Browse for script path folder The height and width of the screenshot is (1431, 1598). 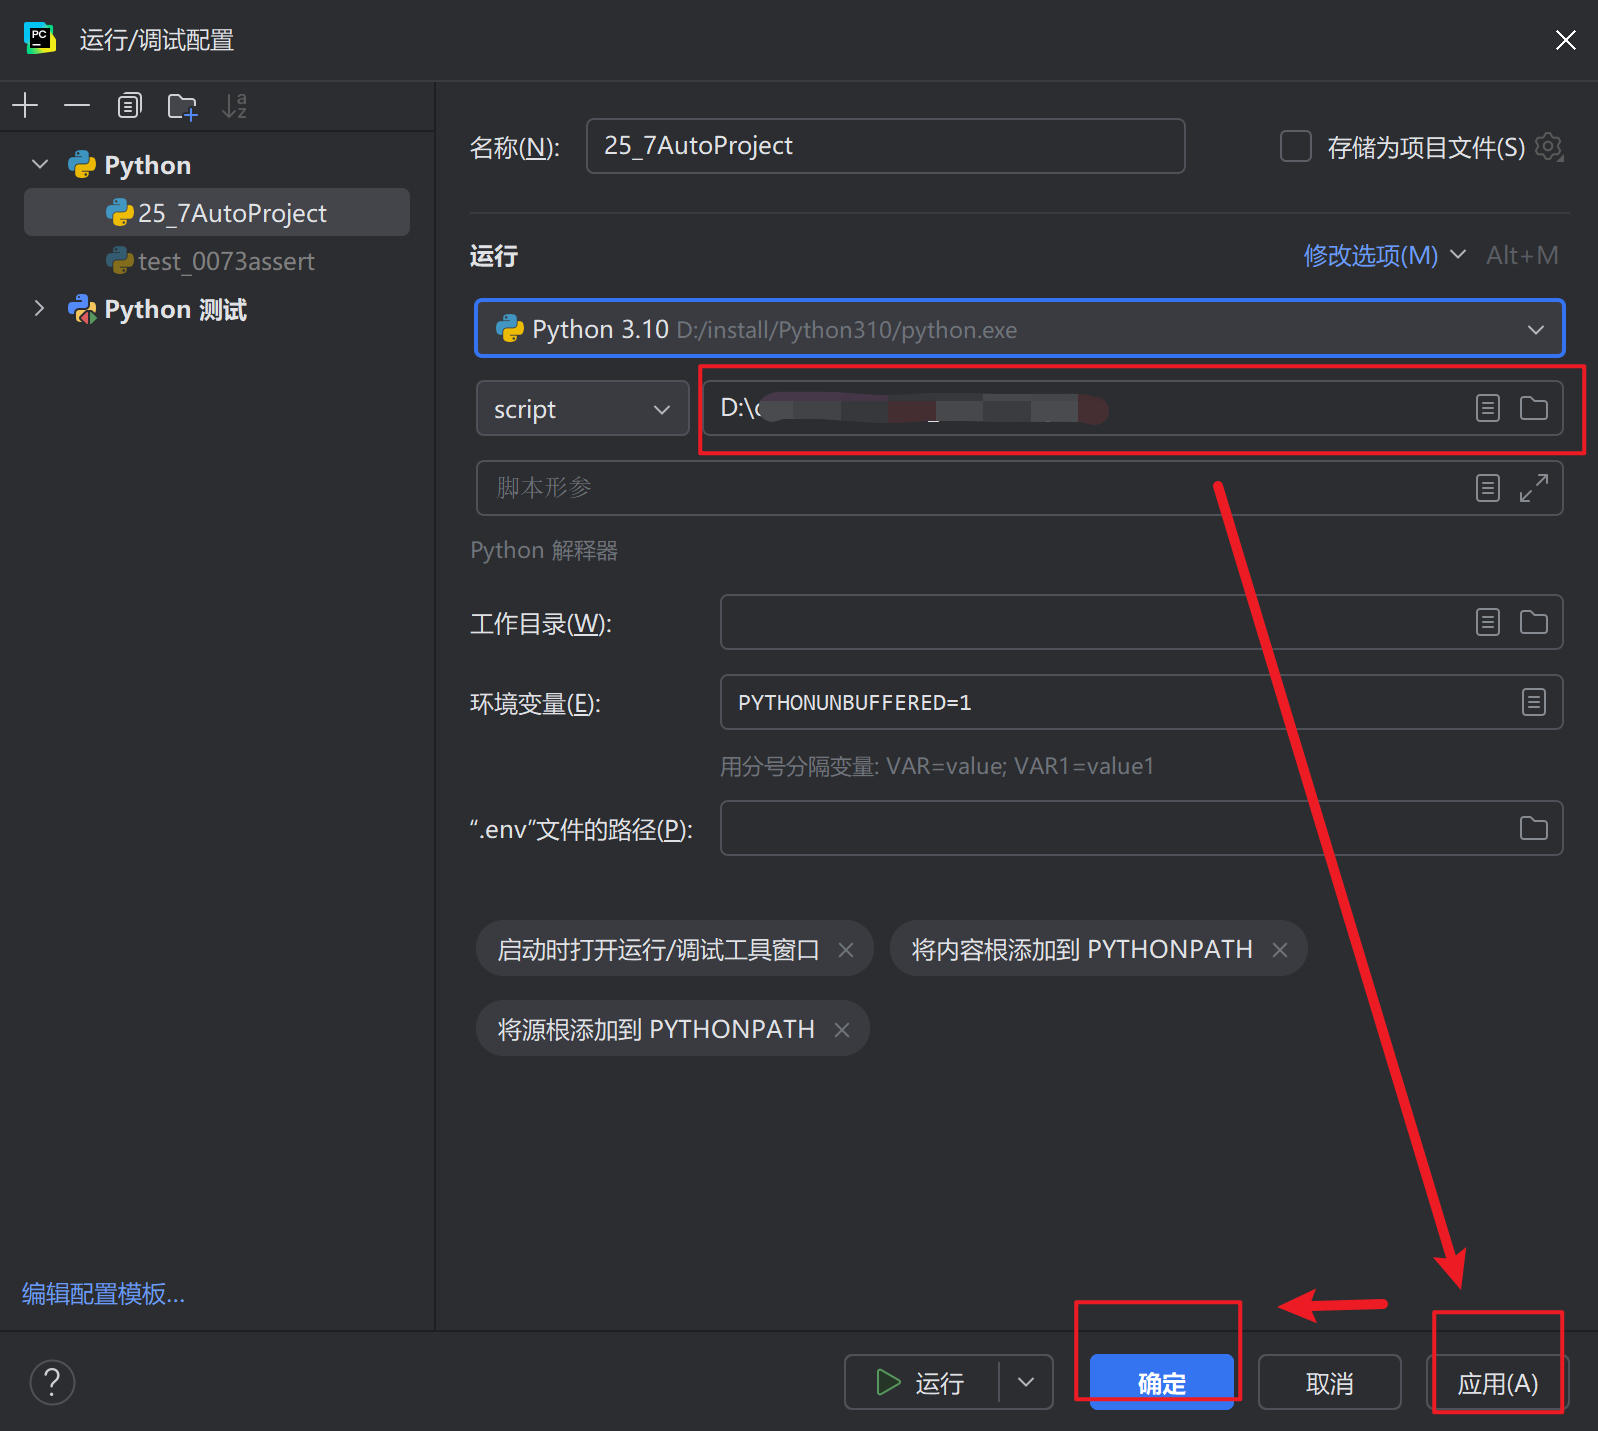(1534, 408)
